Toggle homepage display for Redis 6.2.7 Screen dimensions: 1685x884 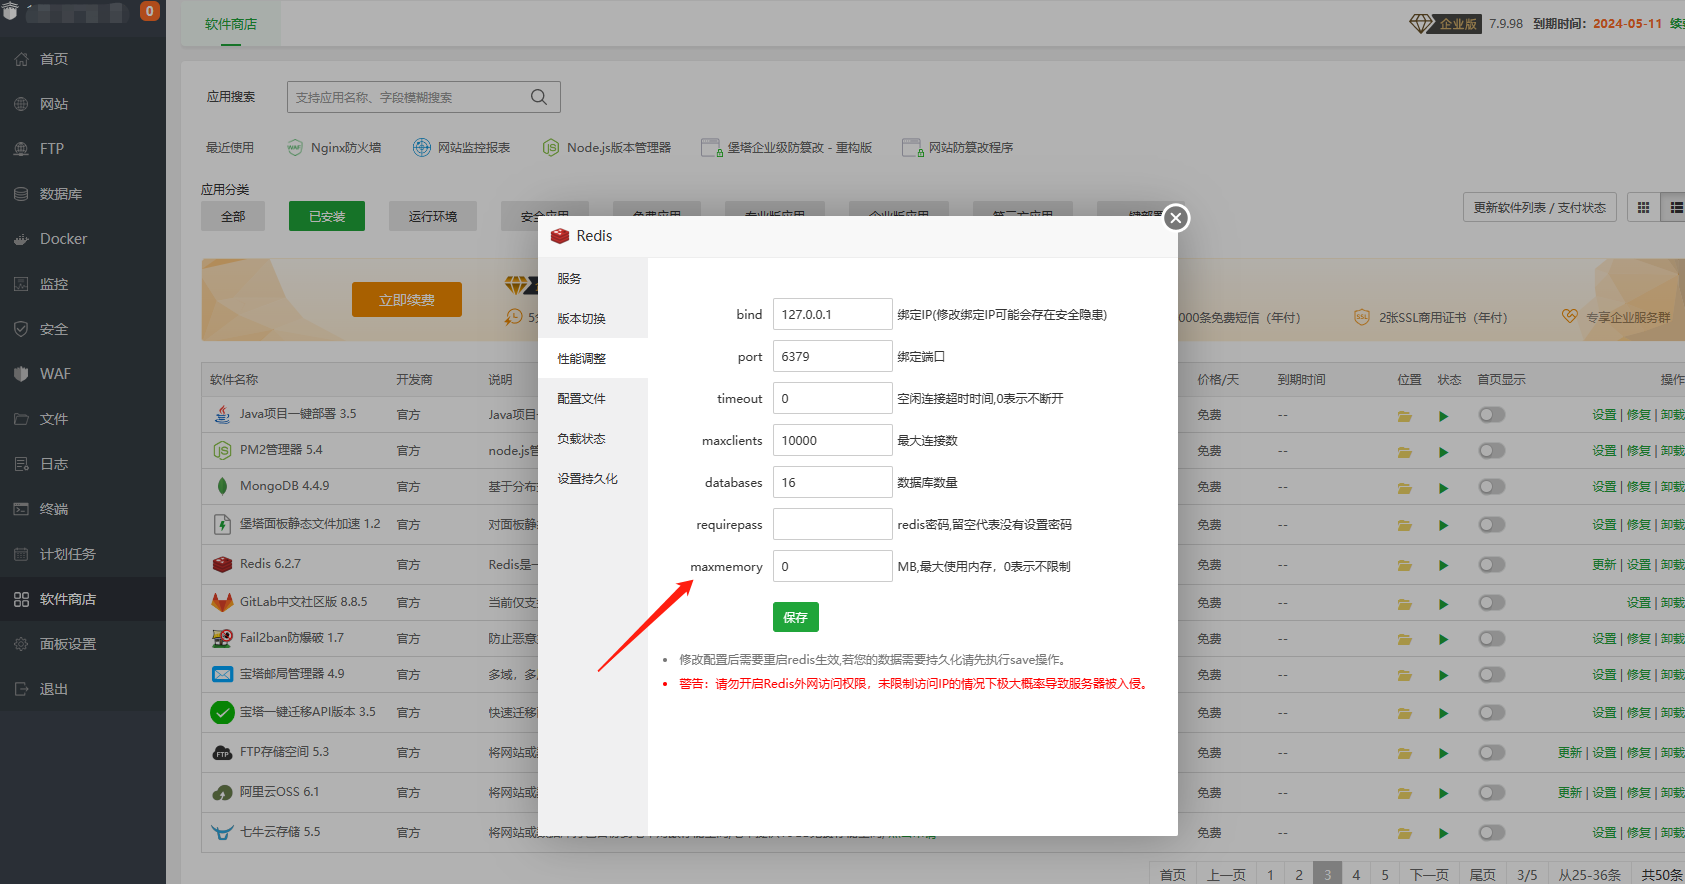click(x=1492, y=565)
